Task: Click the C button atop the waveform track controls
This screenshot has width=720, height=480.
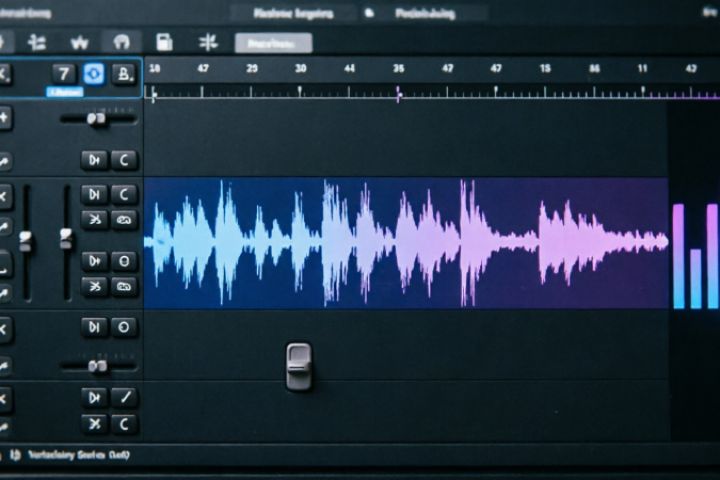Action: click(x=124, y=194)
